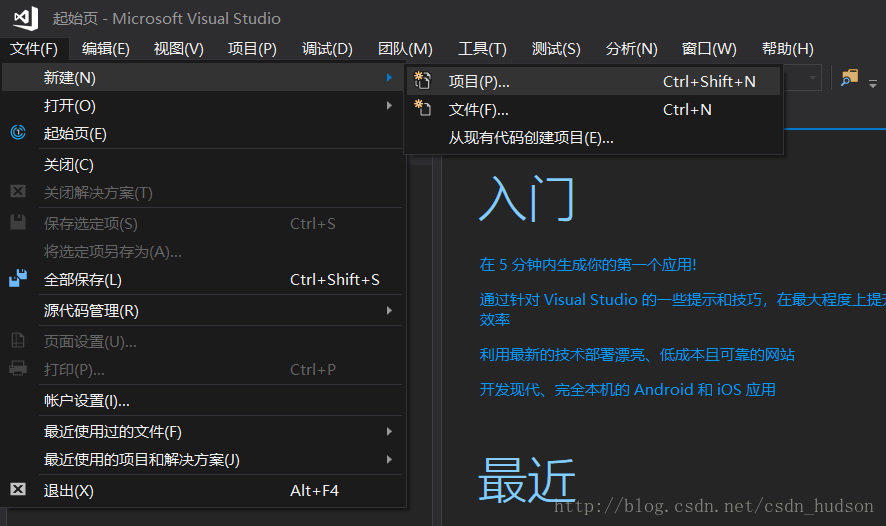Open the 测试(S) menu

point(556,49)
